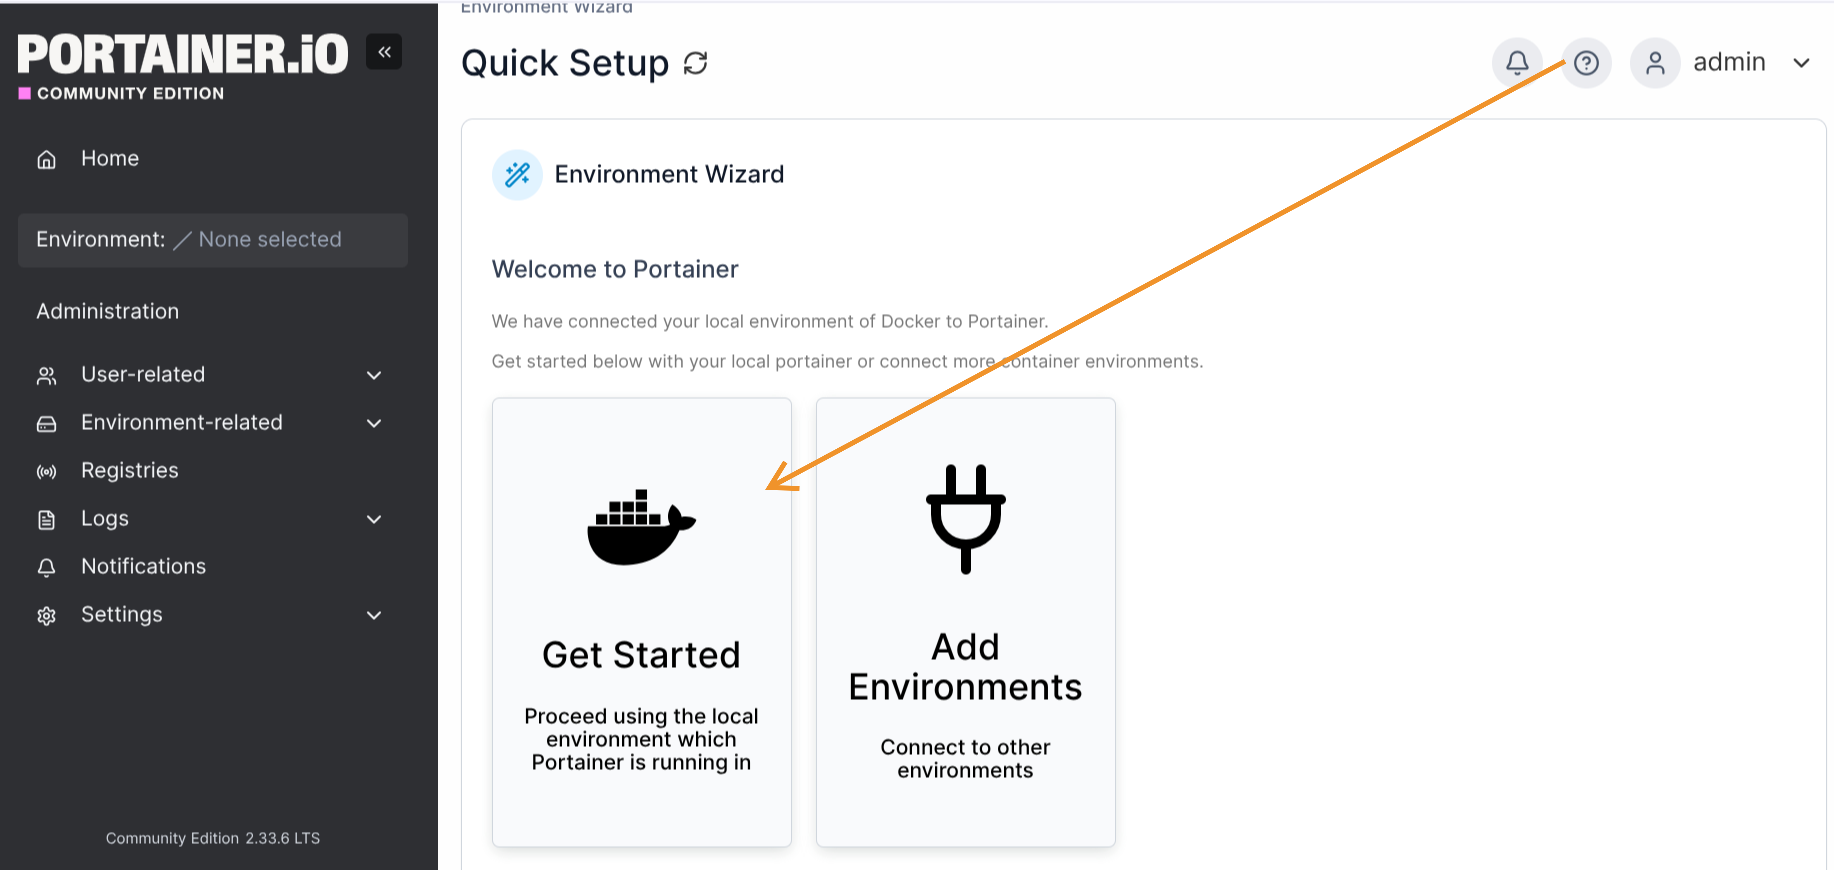Expand the Environment-related section chevron
Image resolution: width=1834 pixels, height=870 pixels.
click(374, 423)
